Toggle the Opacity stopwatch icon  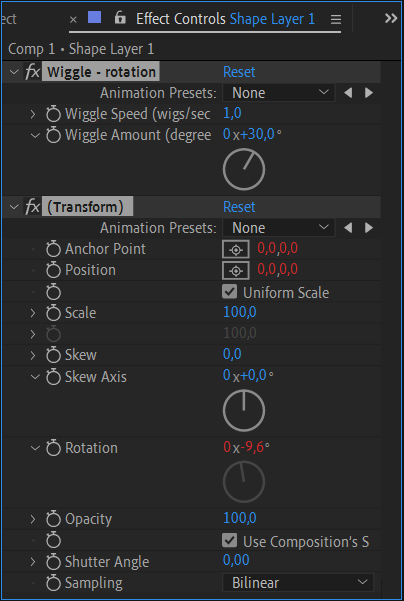(53, 519)
